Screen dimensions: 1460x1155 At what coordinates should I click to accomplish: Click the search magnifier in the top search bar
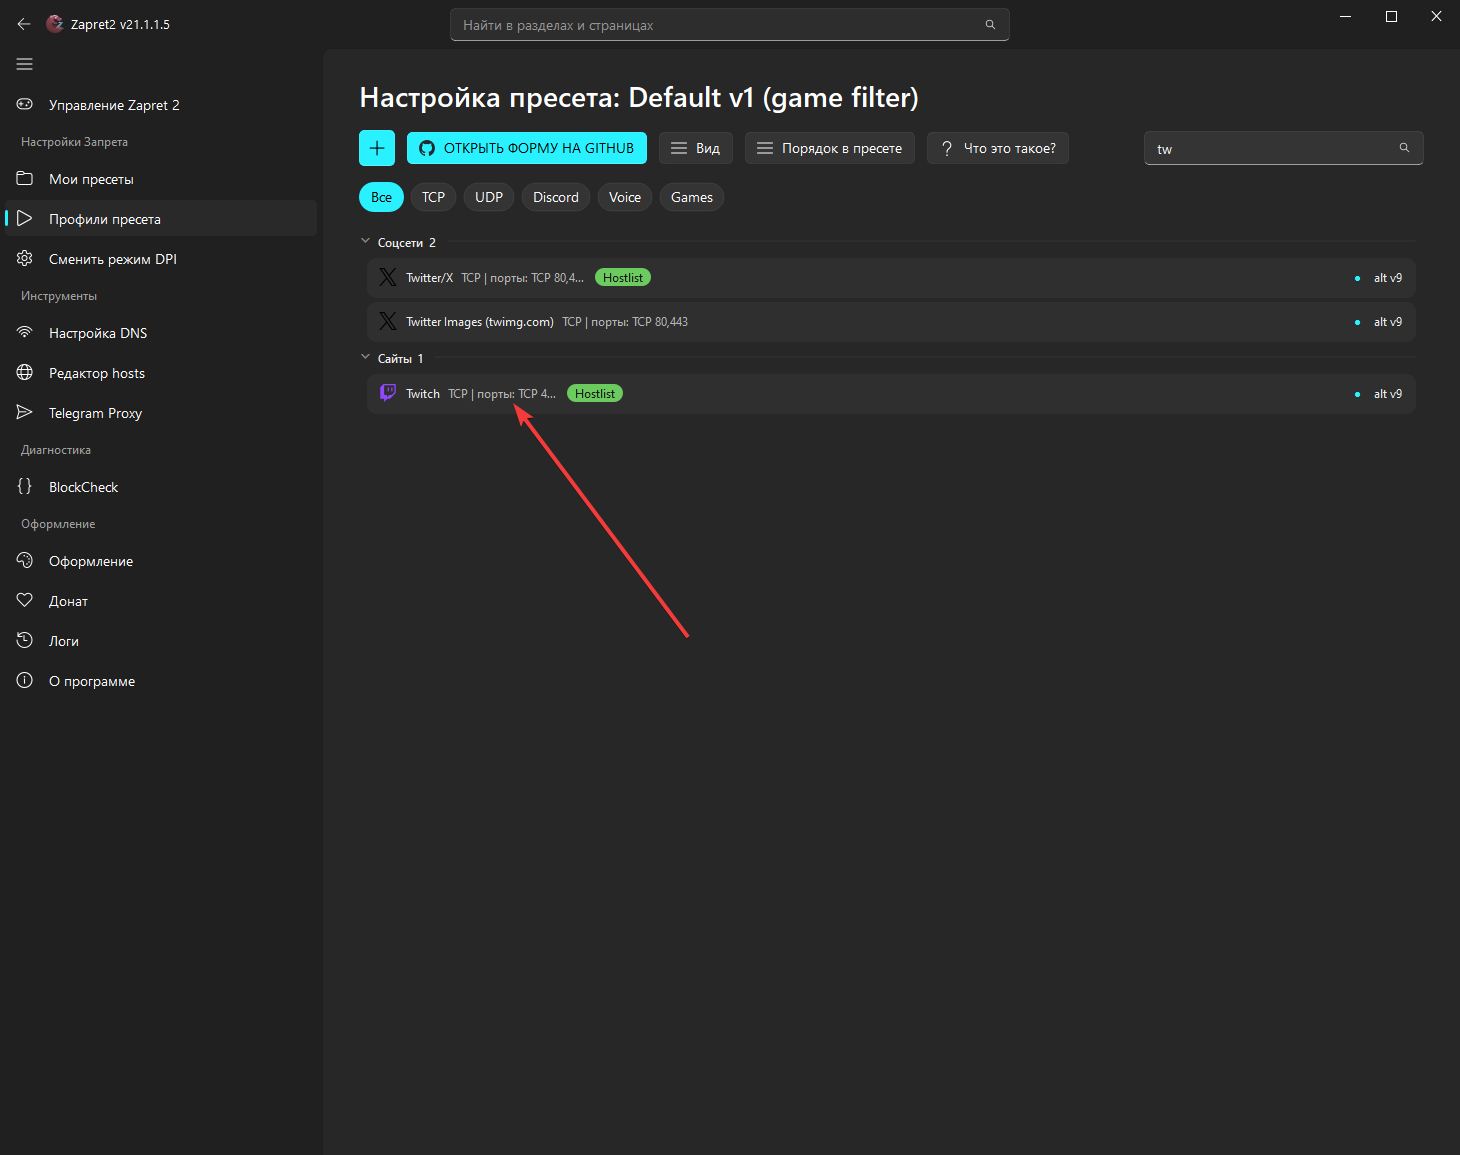pyautogui.click(x=990, y=25)
